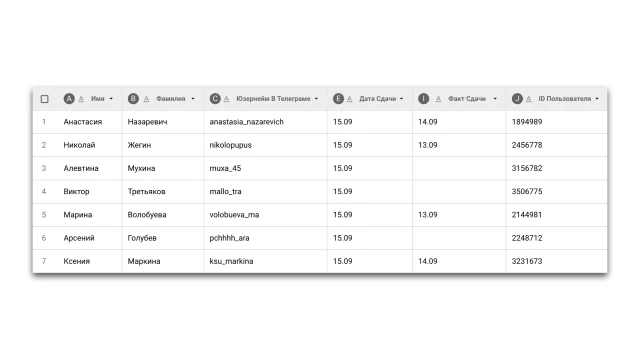Click the column E letter badge
Screen dimensions: 640x360
pos(338,99)
